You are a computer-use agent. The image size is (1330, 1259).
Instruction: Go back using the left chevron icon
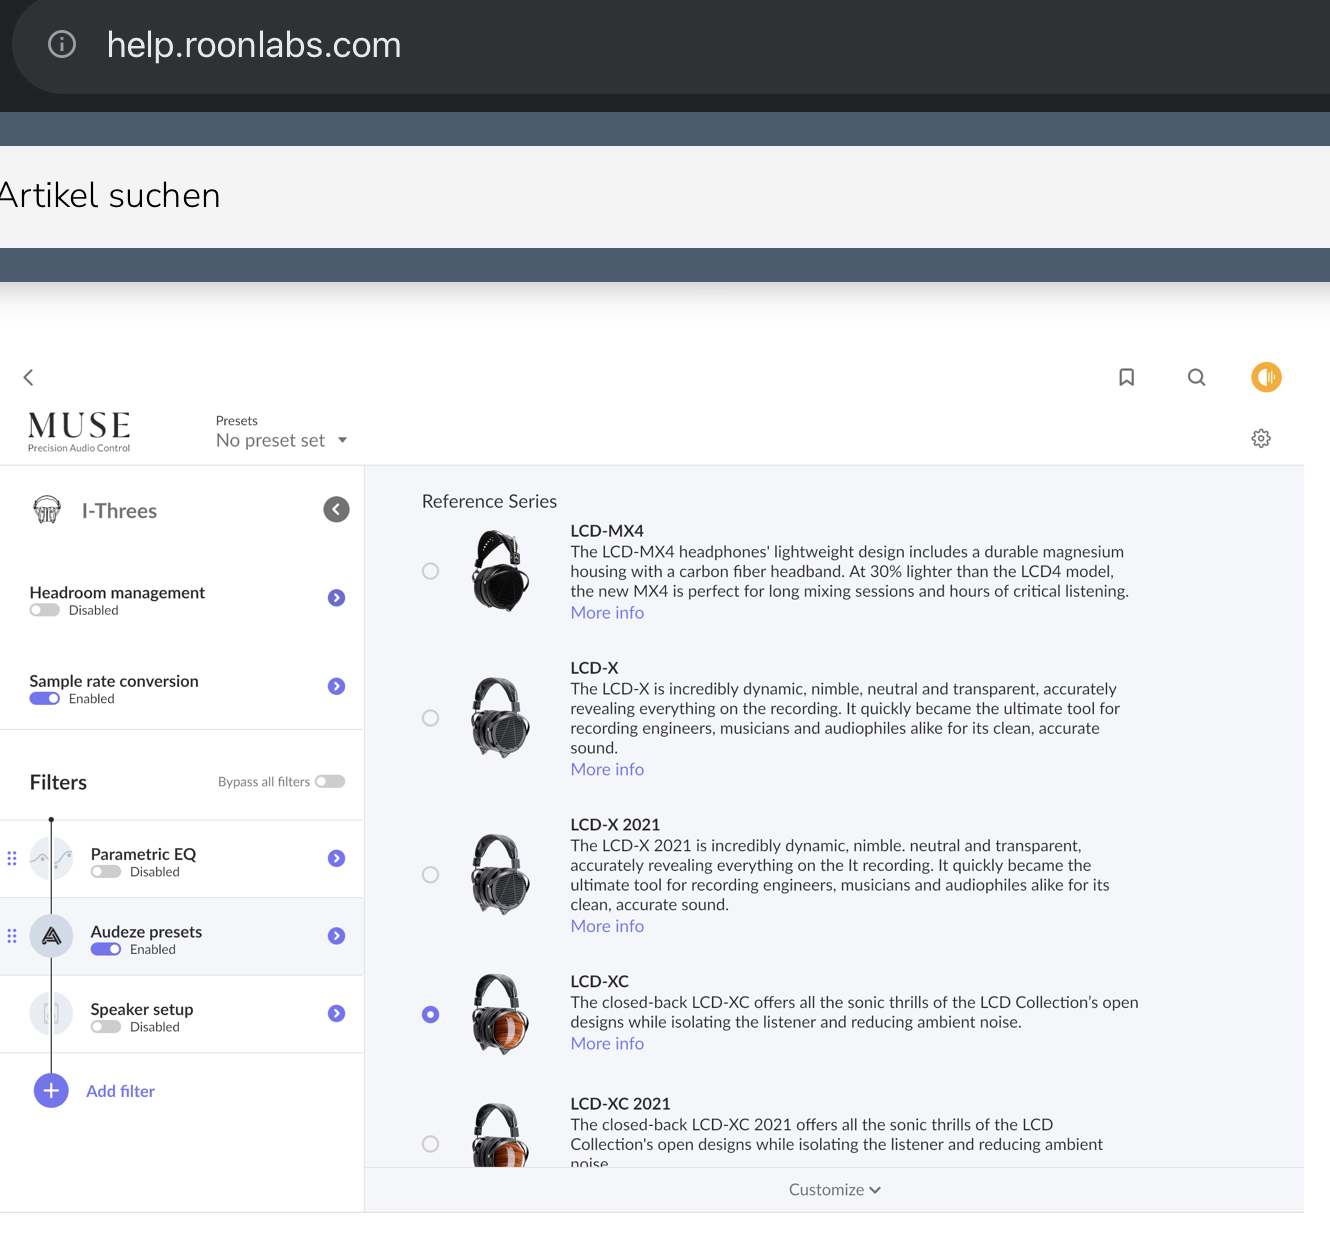point(28,377)
